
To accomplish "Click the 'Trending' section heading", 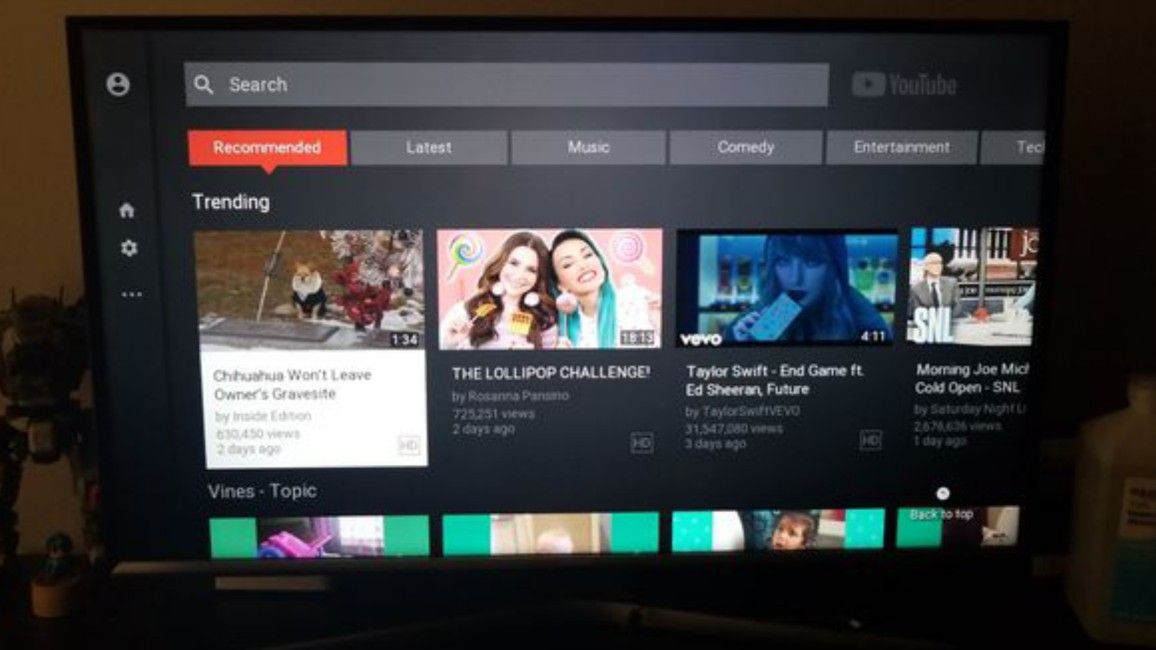I will (231, 202).
